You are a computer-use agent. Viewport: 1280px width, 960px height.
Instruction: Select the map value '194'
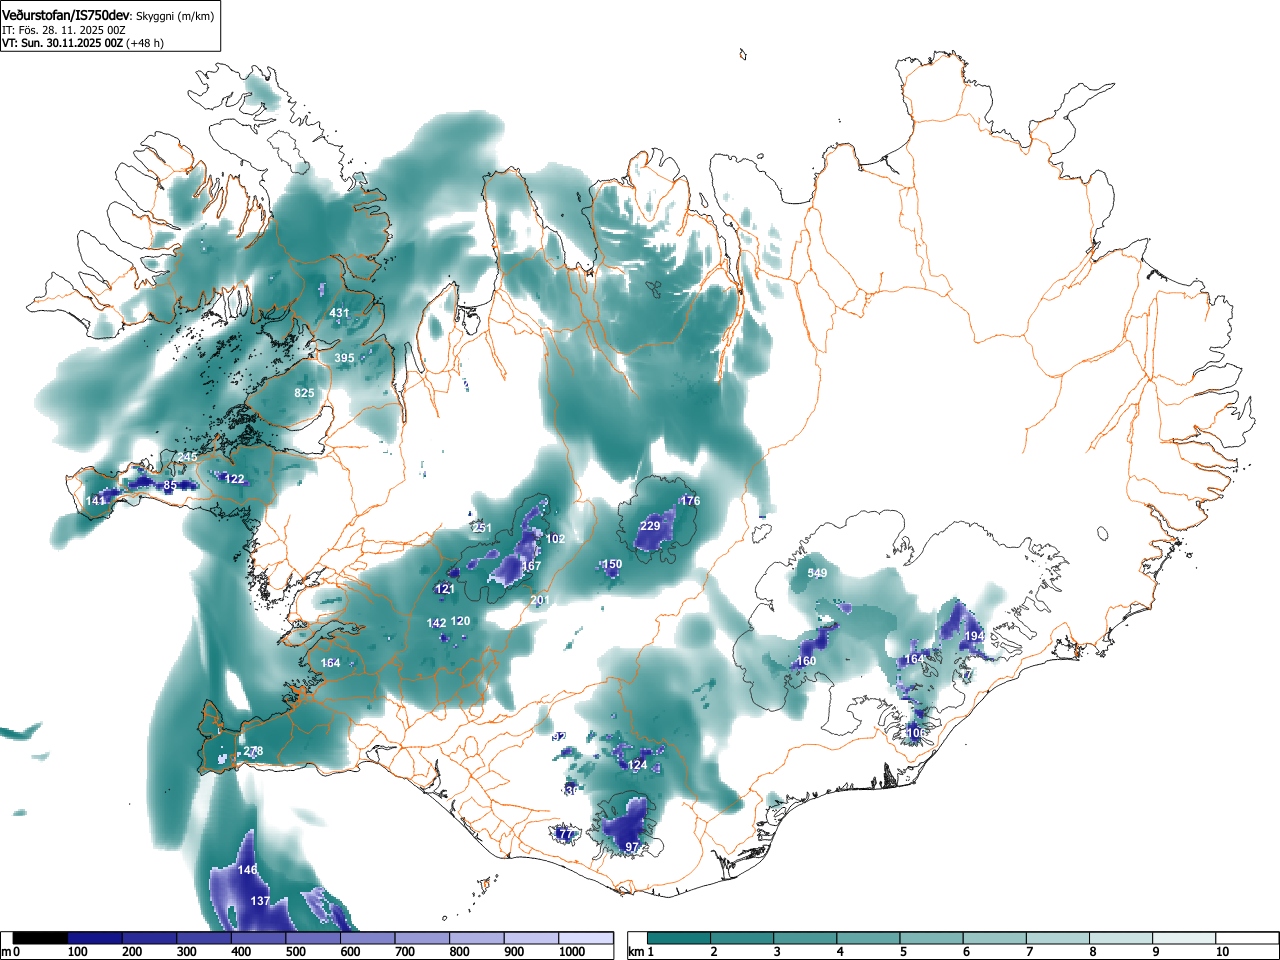click(x=974, y=636)
